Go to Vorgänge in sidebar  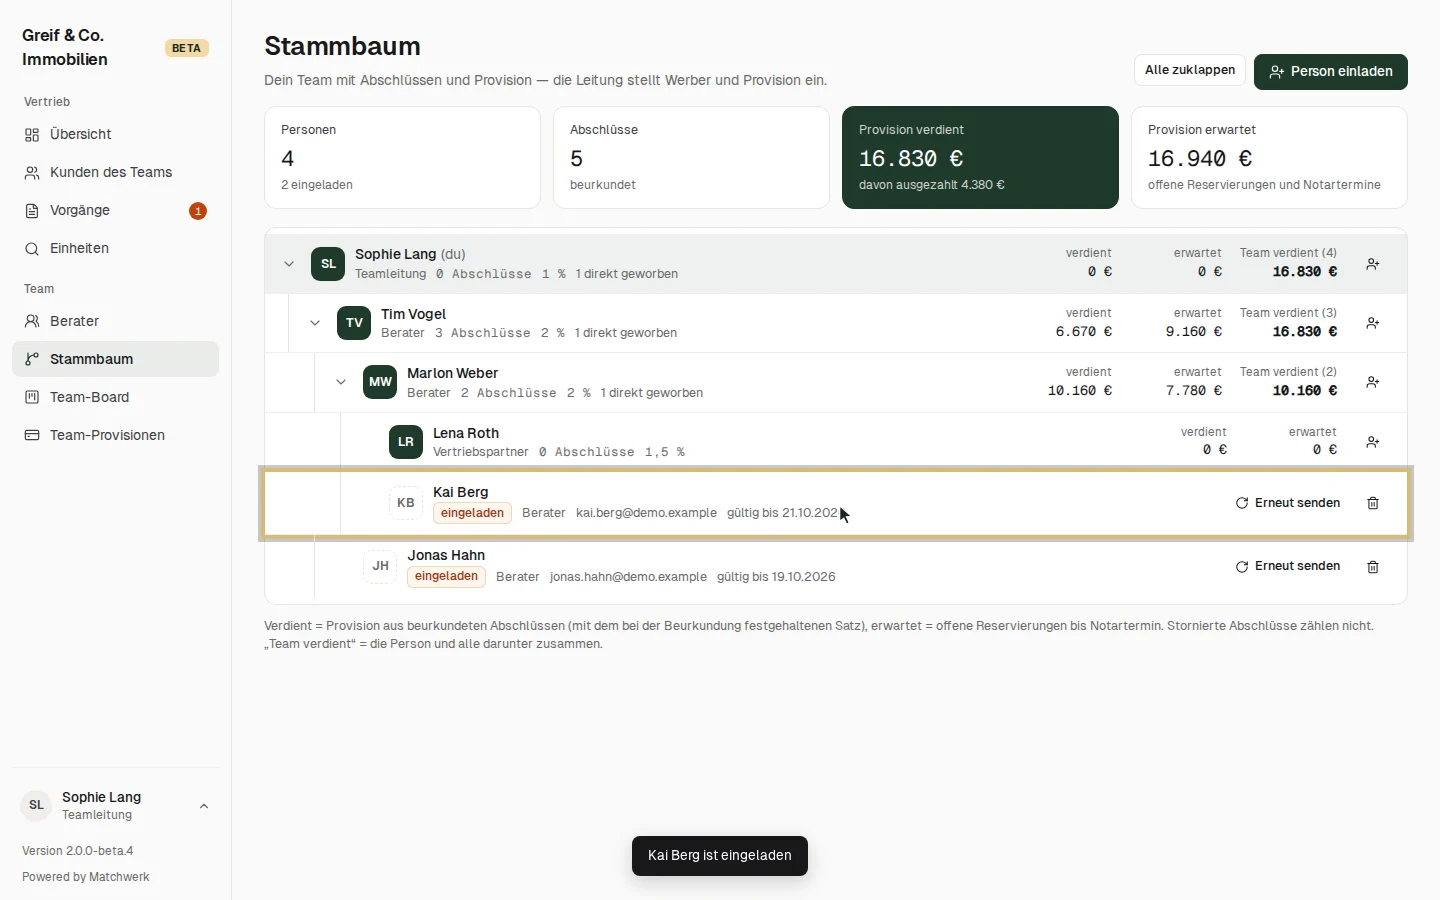coord(115,210)
